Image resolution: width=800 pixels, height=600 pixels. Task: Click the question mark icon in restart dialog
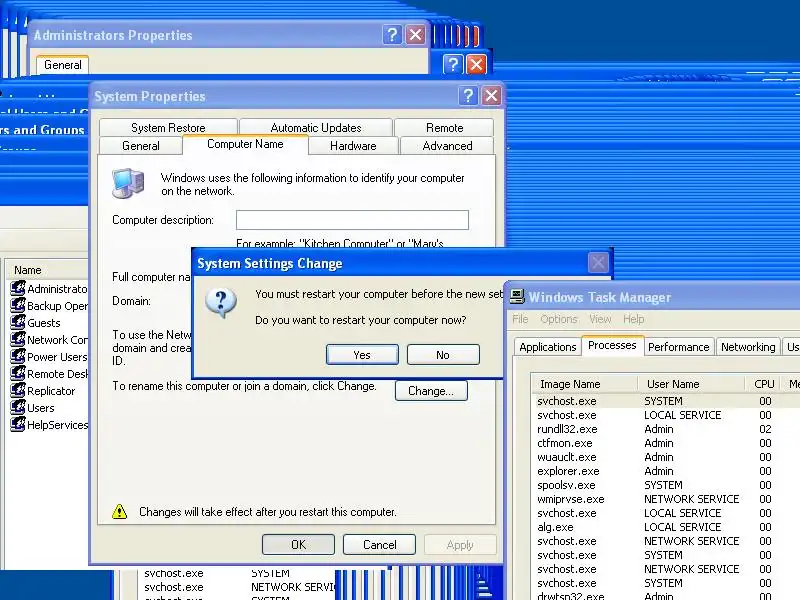click(x=221, y=302)
